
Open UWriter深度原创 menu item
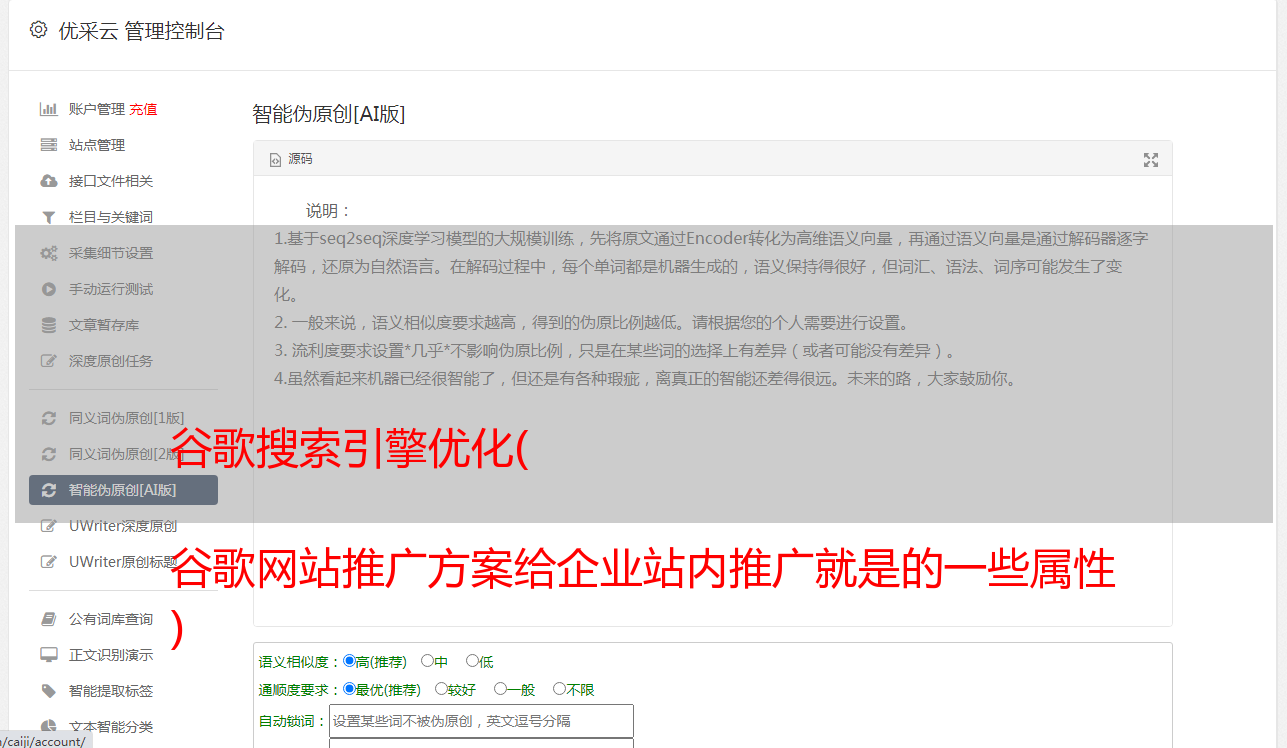123,526
